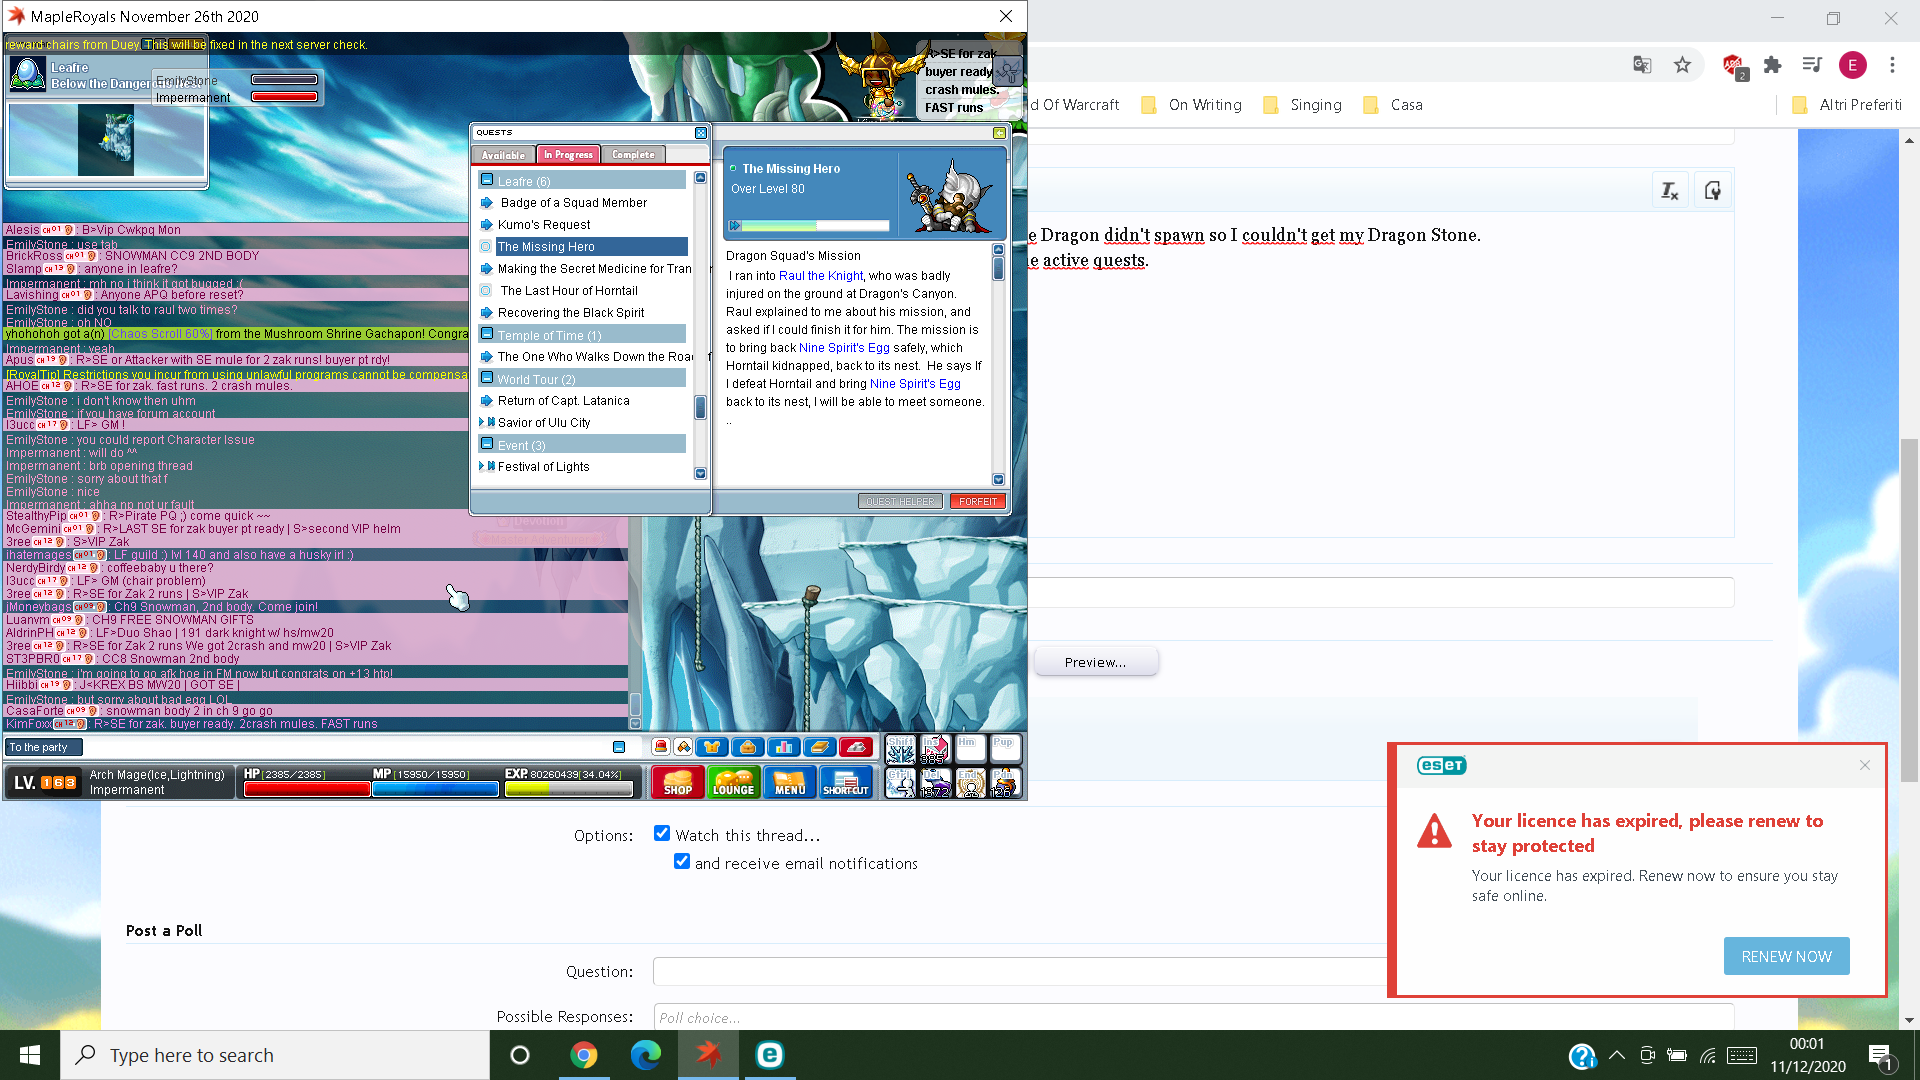Open the character stats chart icon

click(783, 747)
